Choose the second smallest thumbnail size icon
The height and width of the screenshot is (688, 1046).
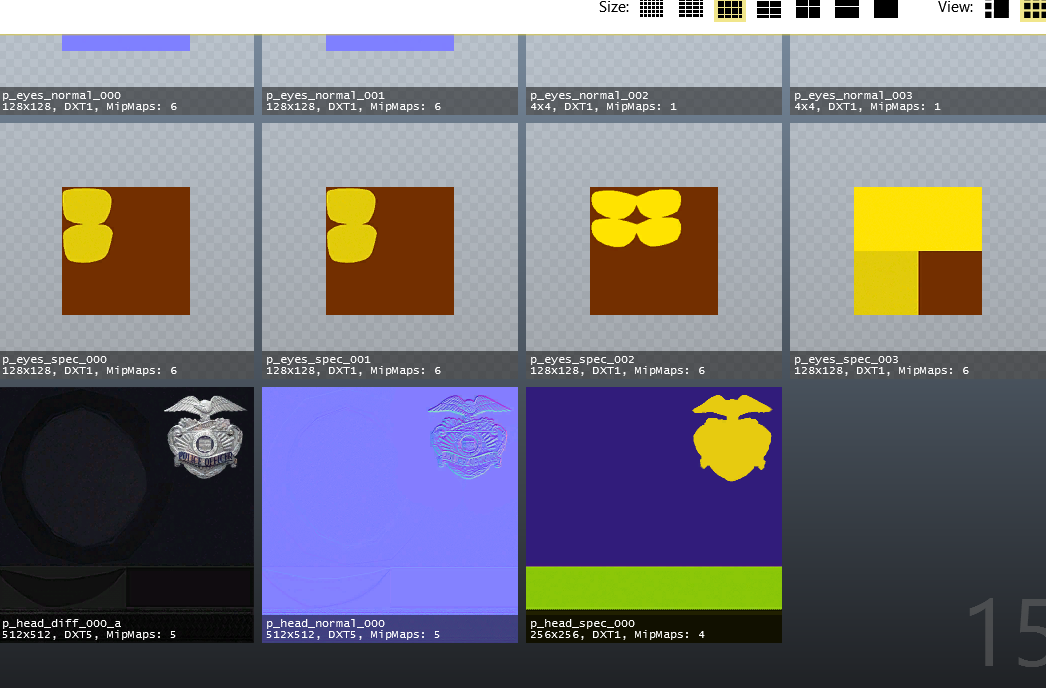691,9
